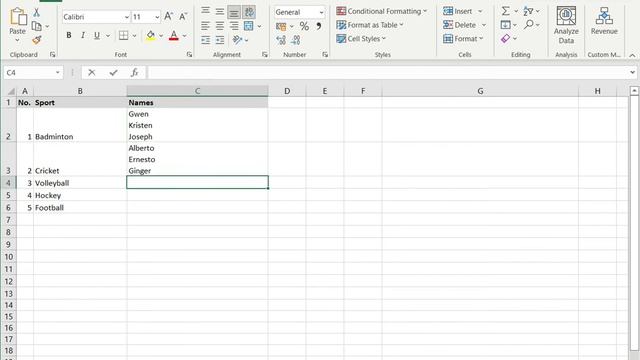Open Cell Styles menu
The height and width of the screenshot is (360, 640).
pyautogui.click(x=361, y=39)
